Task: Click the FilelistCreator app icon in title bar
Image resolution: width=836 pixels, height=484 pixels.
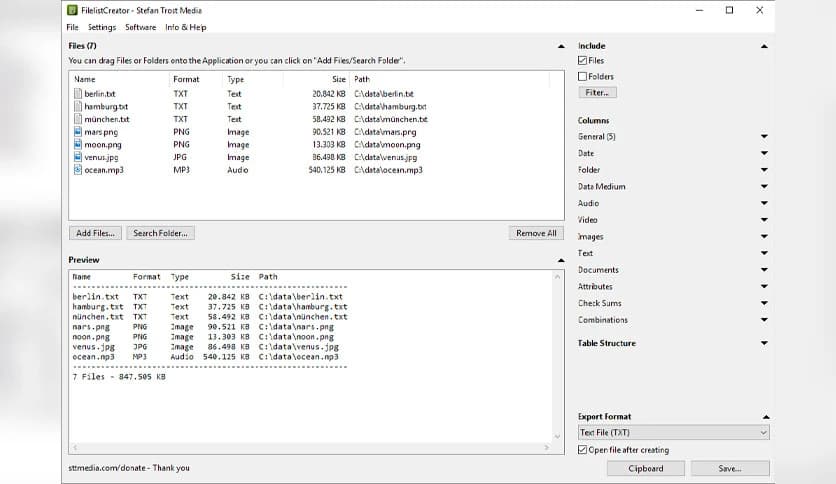Action: click(72, 10)
